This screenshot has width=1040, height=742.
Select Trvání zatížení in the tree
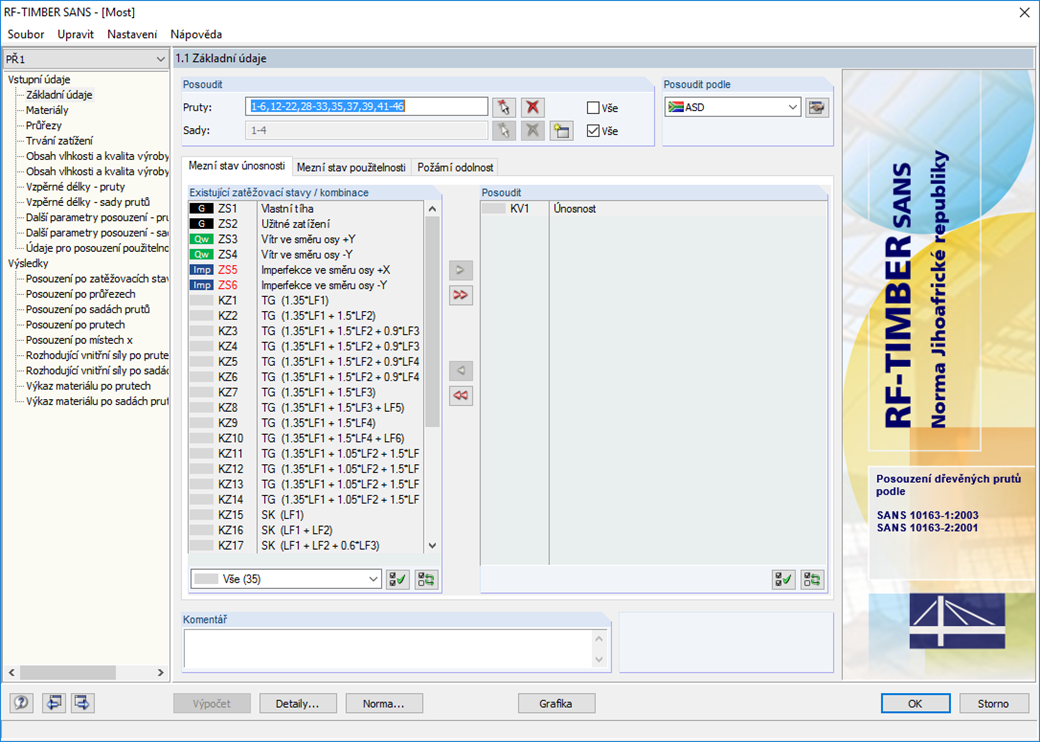click(59, 141)
